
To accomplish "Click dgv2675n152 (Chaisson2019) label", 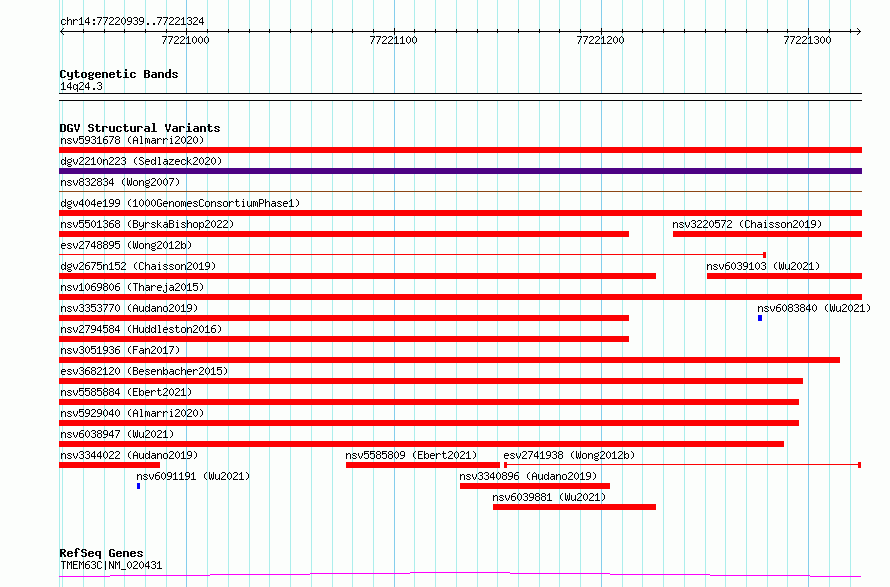I will 138,266.
